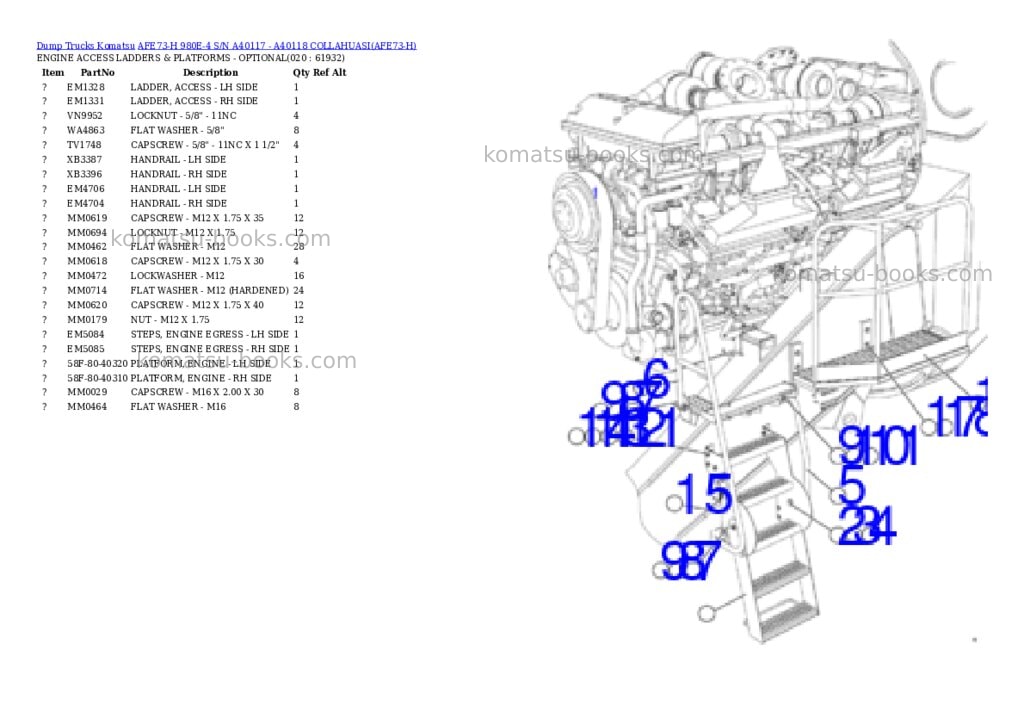Click description STEPS, ENGINE EGRESS - LH SIDE
The width and height of the screenshot is (1024, 725).
pos(210,334)
